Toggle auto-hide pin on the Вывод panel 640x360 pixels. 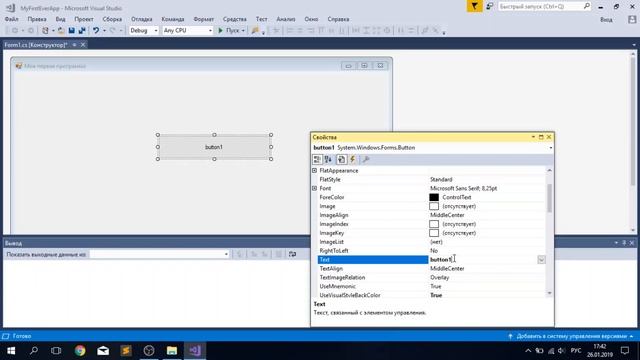624,243
